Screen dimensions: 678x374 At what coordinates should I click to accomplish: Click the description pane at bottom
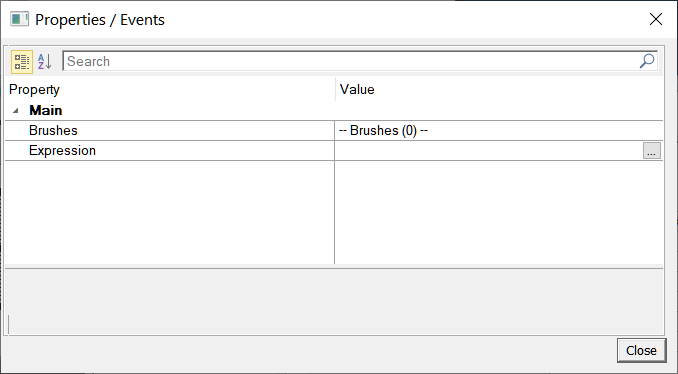tap(334, 302)
